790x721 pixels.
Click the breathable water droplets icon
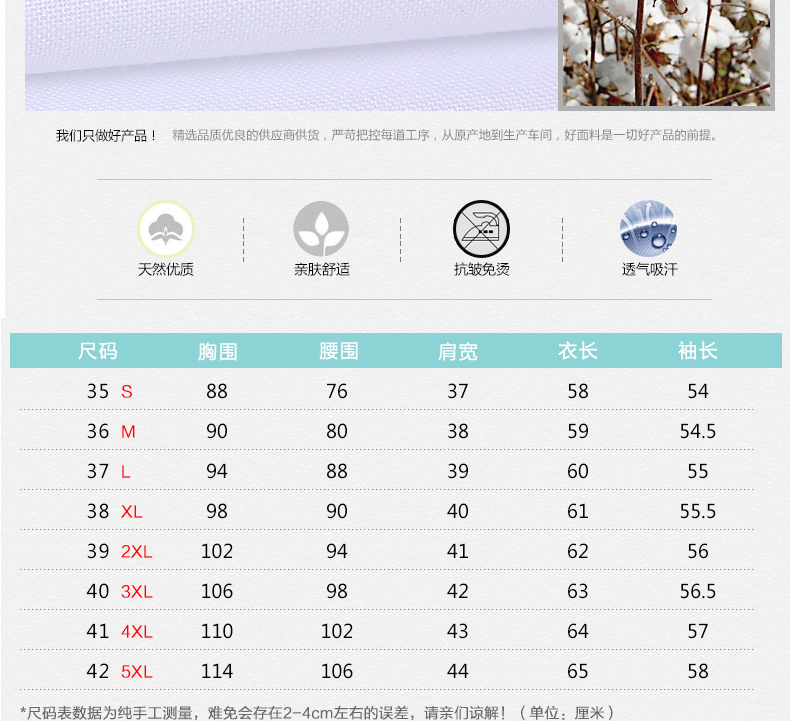pyautogui.click(x=648, y=229)
